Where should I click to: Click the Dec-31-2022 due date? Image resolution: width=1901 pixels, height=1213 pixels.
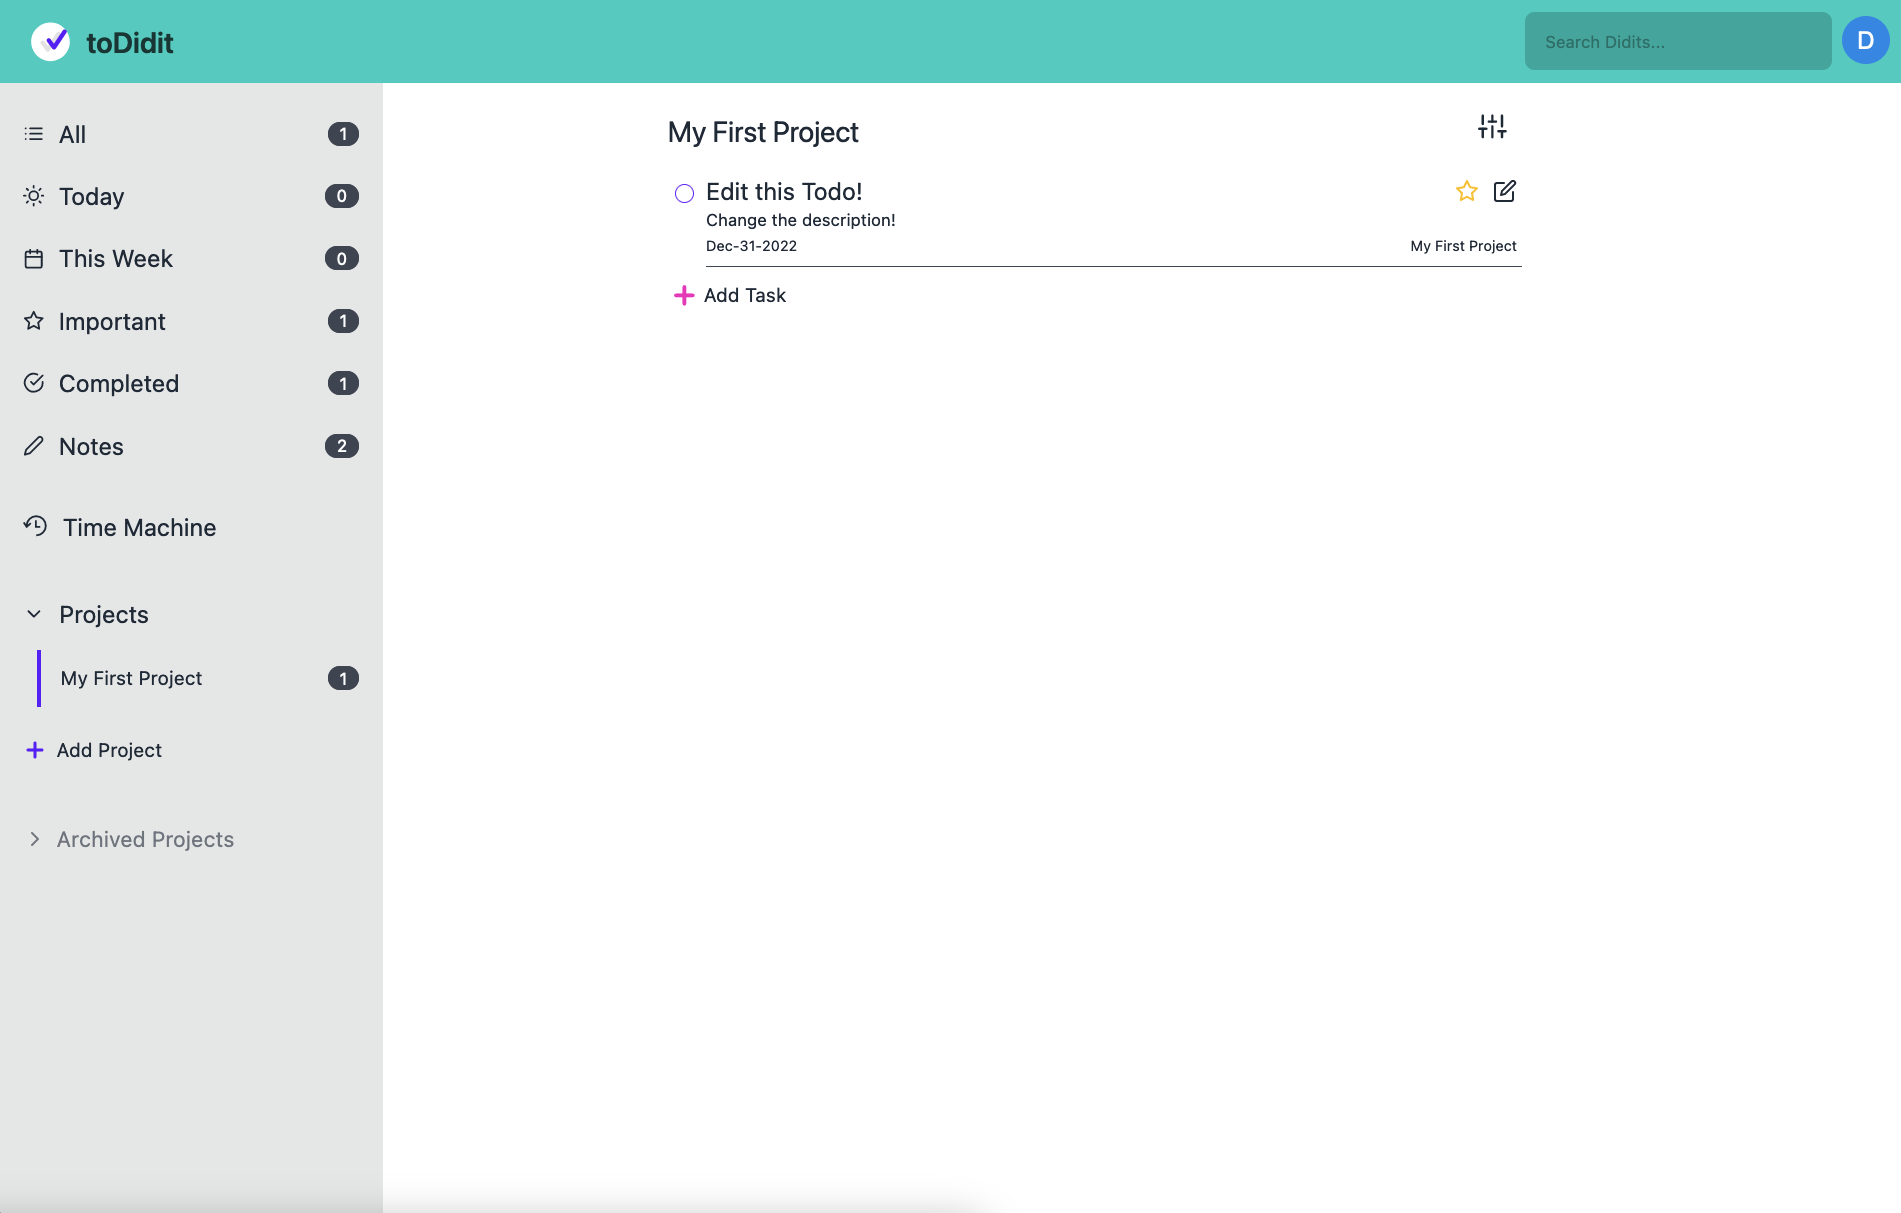point(751,246)
